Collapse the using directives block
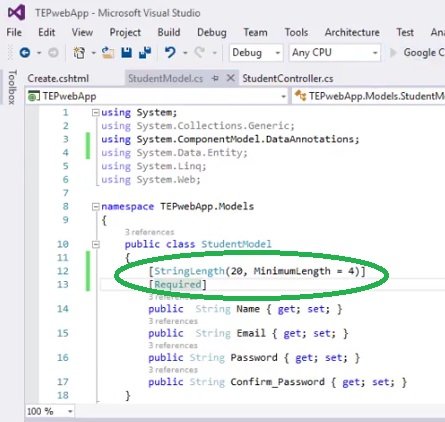 (96, 113)
